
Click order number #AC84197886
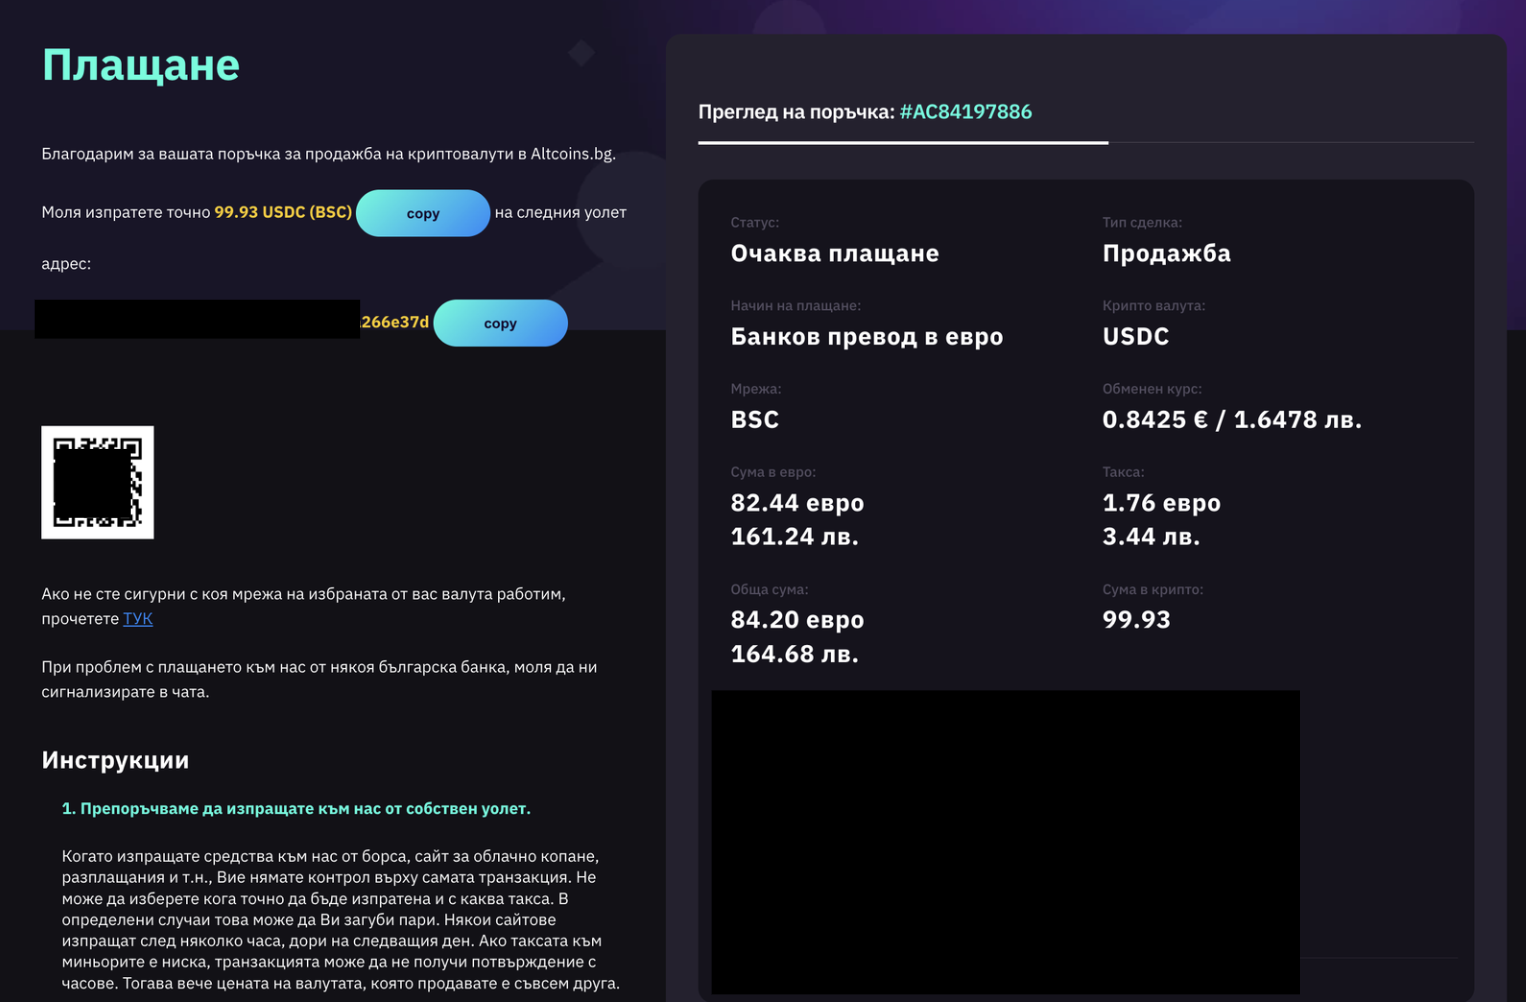click(965, 112)
